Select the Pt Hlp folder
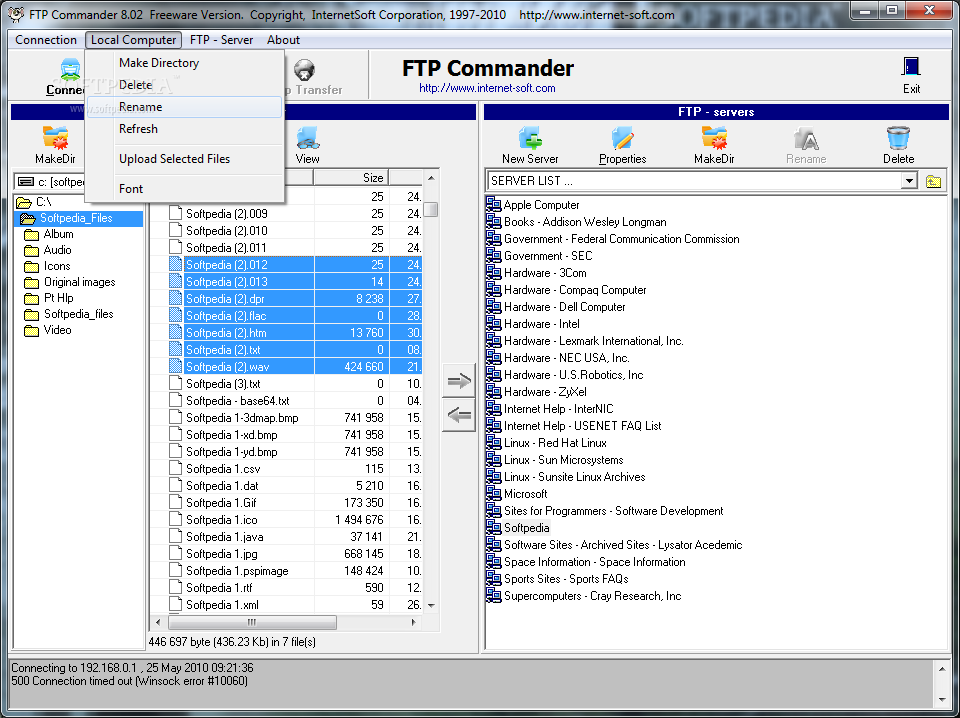 (58, 298)
